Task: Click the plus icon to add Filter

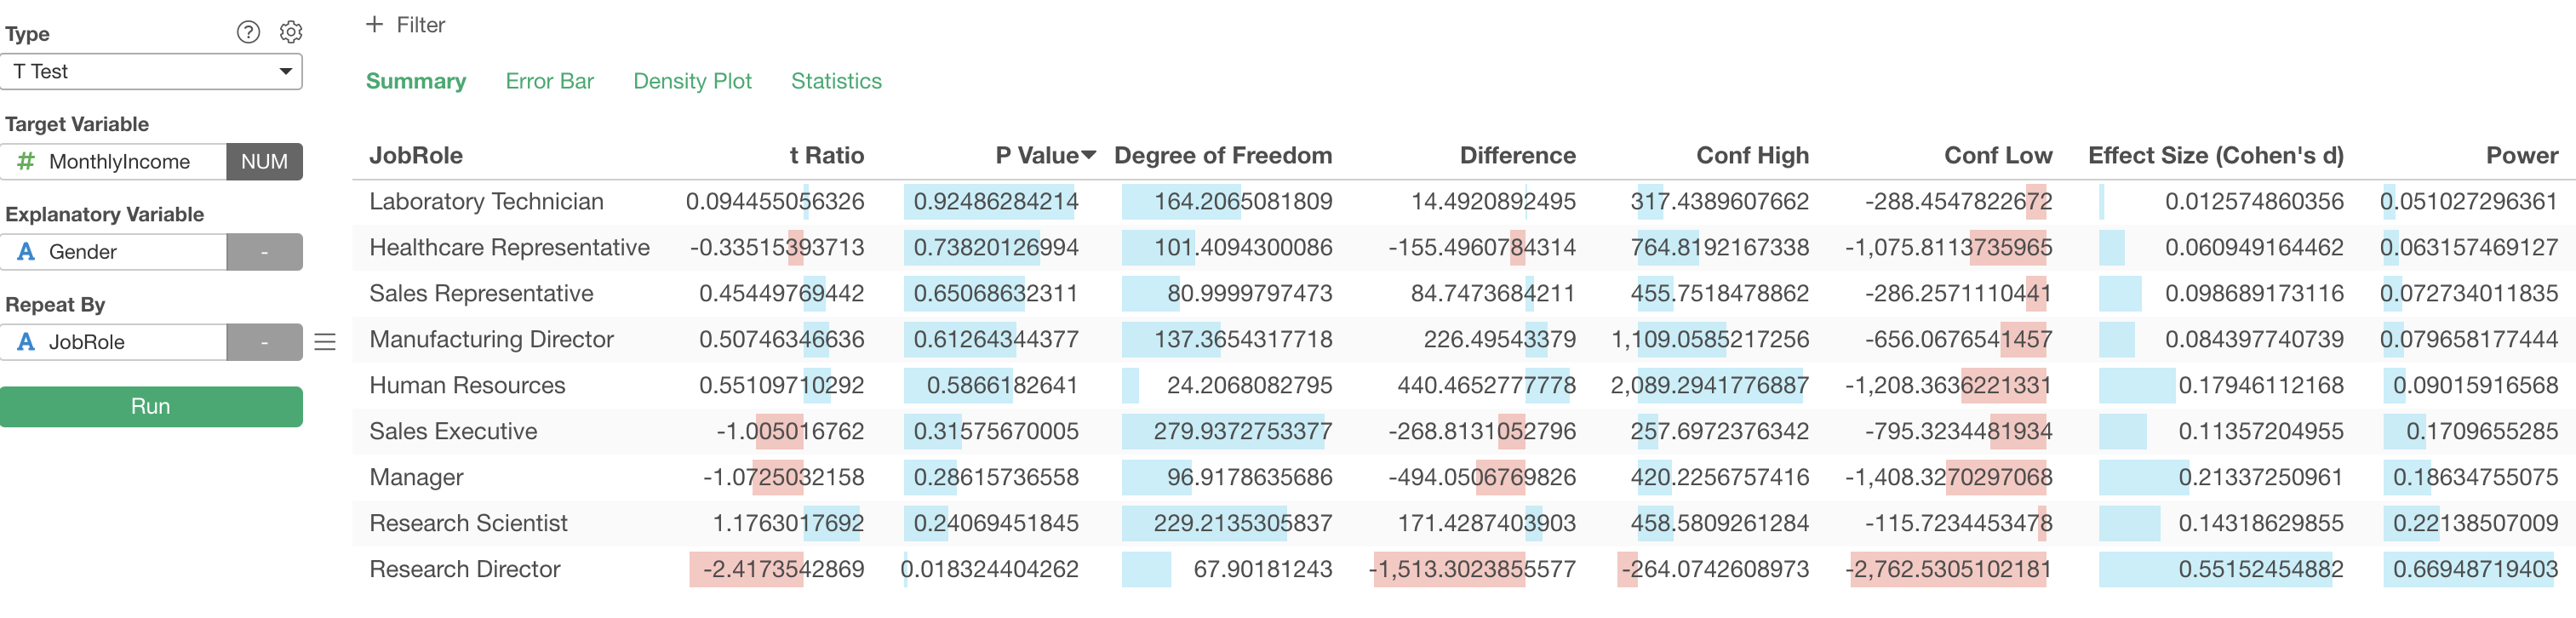Action: pos(374,24)
